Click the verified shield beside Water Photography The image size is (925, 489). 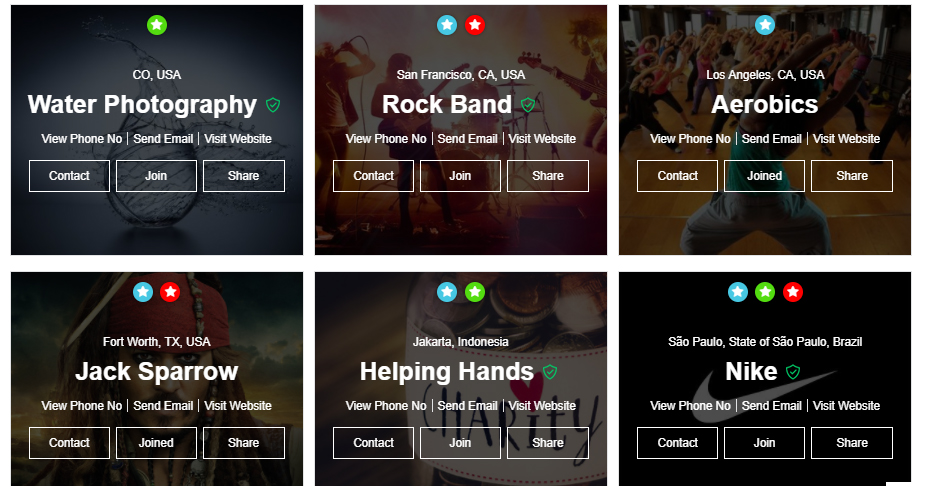273,105
